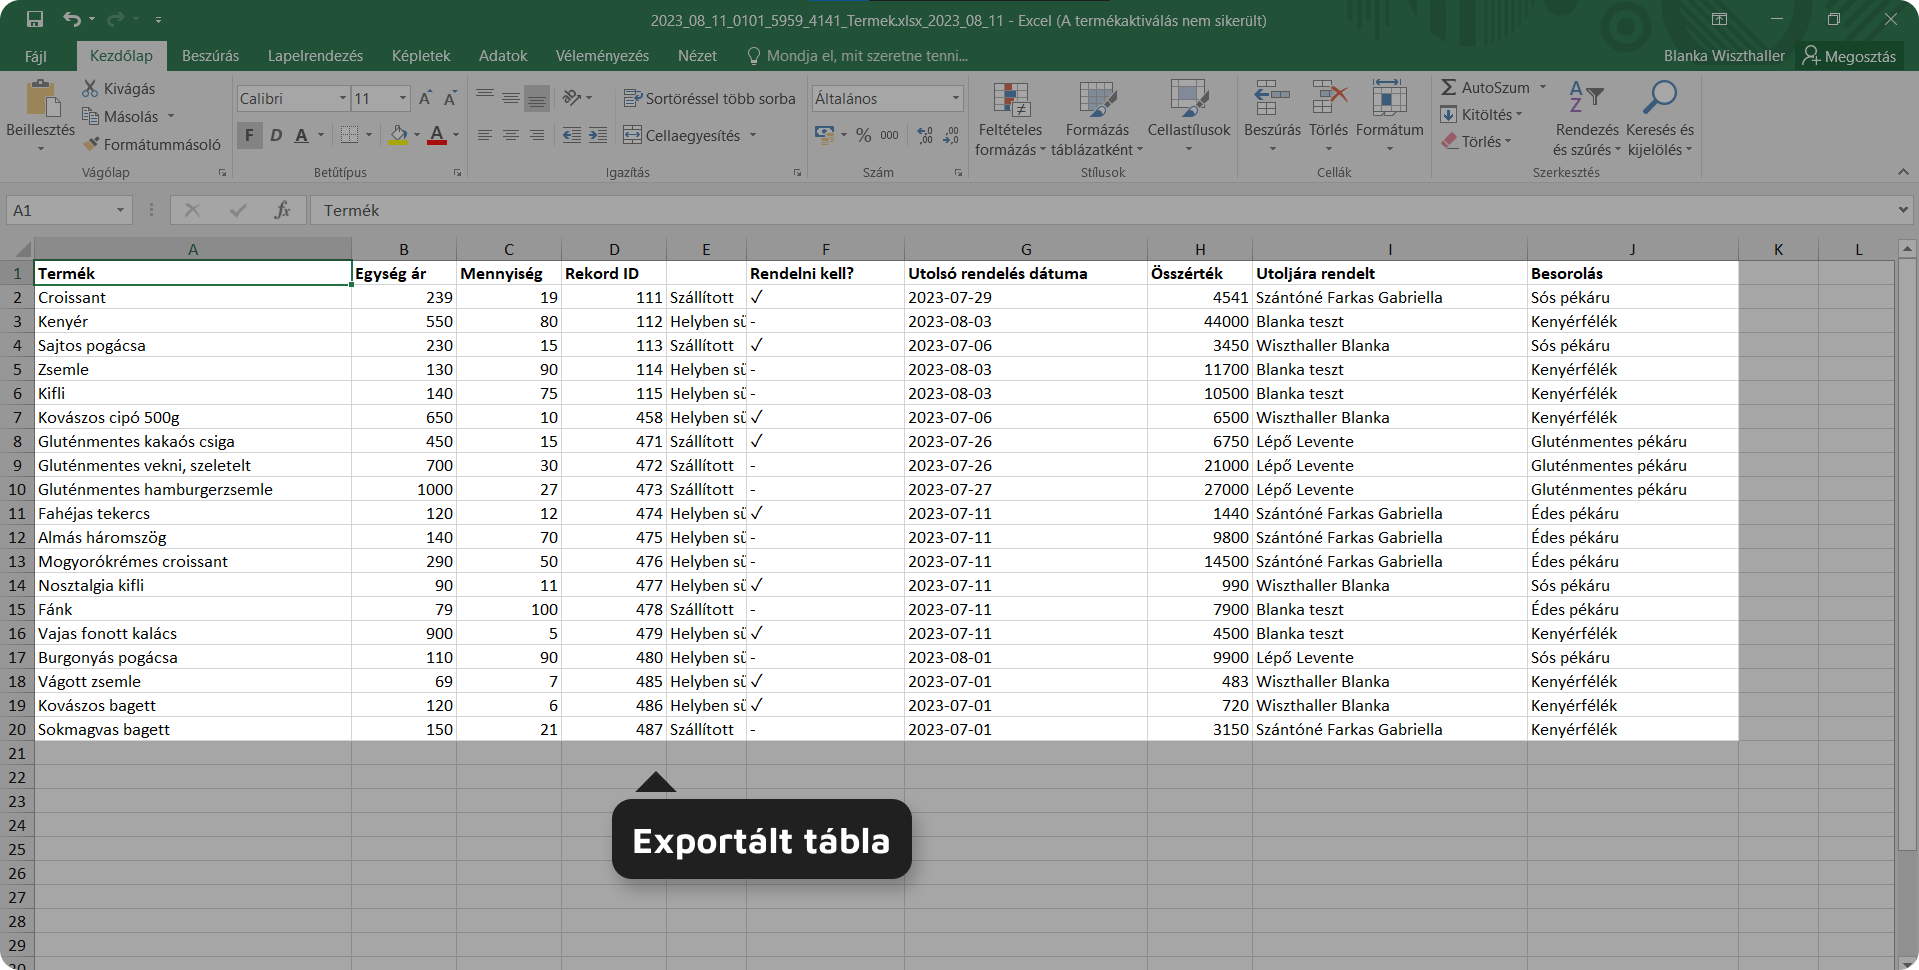This screenshot has width=1919, height=970.
Task: Open Feltételes formázás conditional formatting
Action: [x=1010, y=120]
